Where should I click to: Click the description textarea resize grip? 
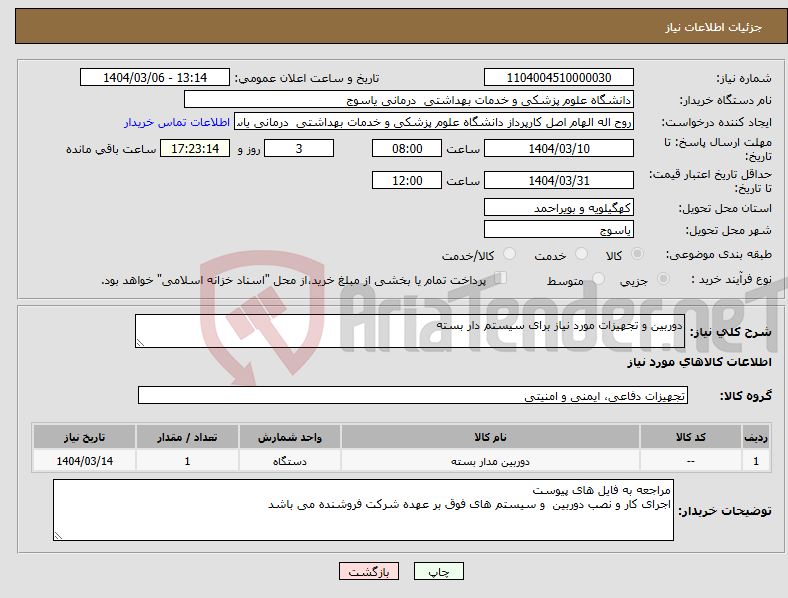click(140, 343)
